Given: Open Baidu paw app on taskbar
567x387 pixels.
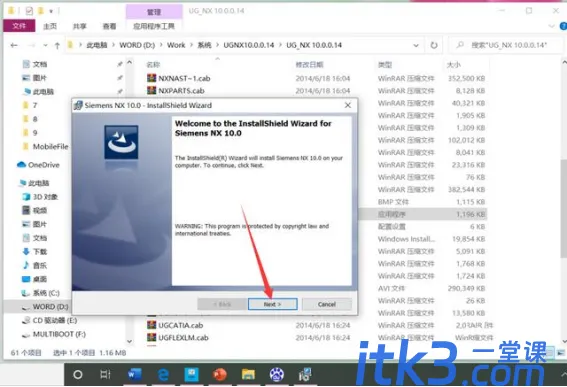Looking at the screenshot, I should tap(277, 375).
